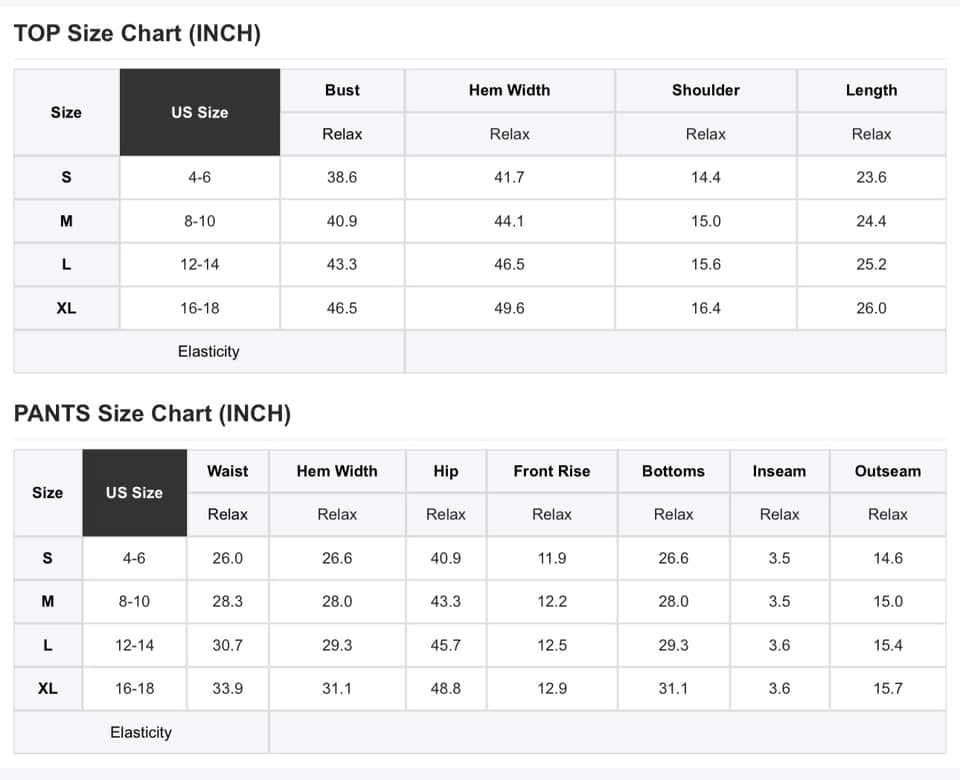Click the Length column header
Viewport: 960px width, 780px height.
(871, 90)
